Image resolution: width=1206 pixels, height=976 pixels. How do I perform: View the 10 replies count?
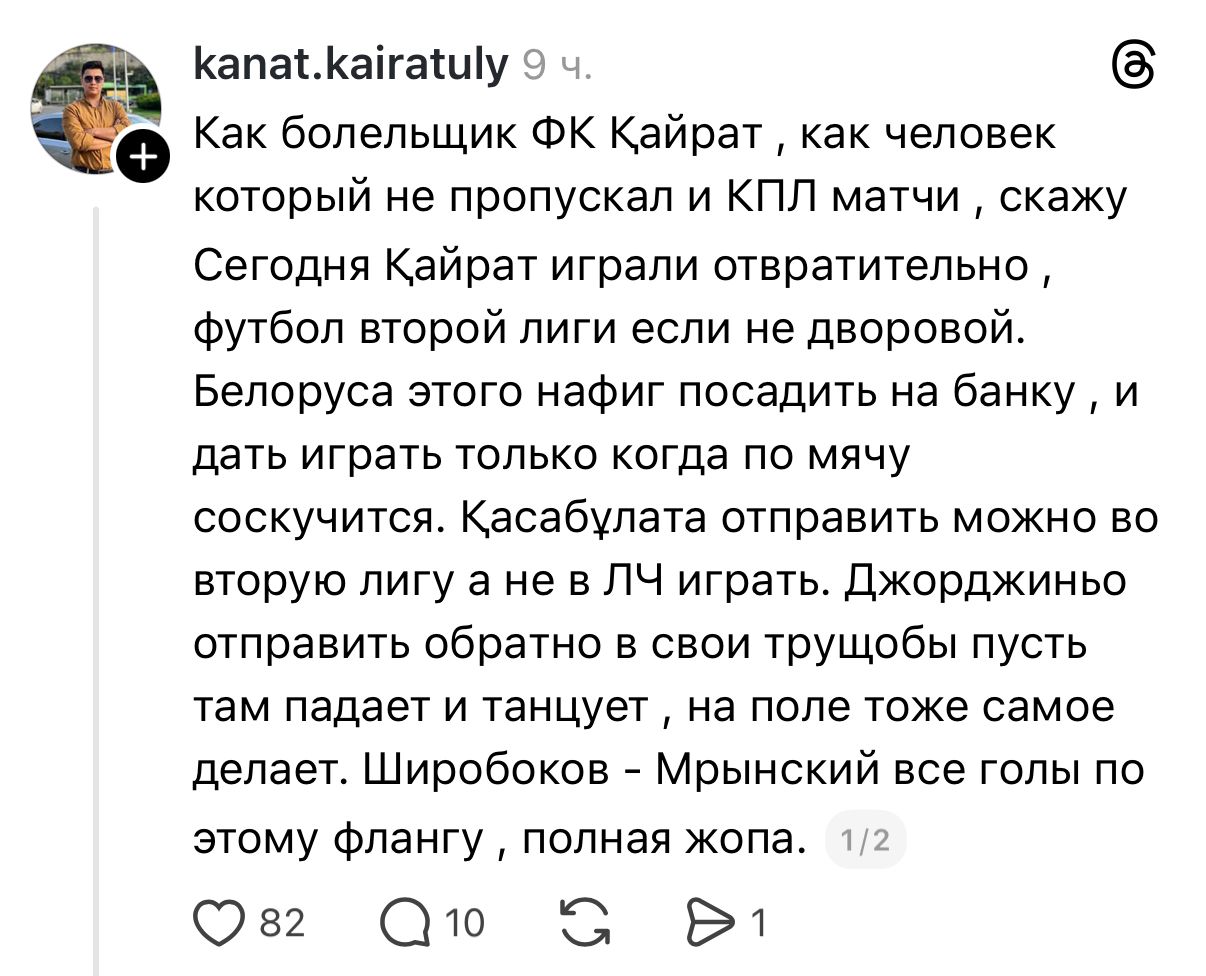point(465,922)
